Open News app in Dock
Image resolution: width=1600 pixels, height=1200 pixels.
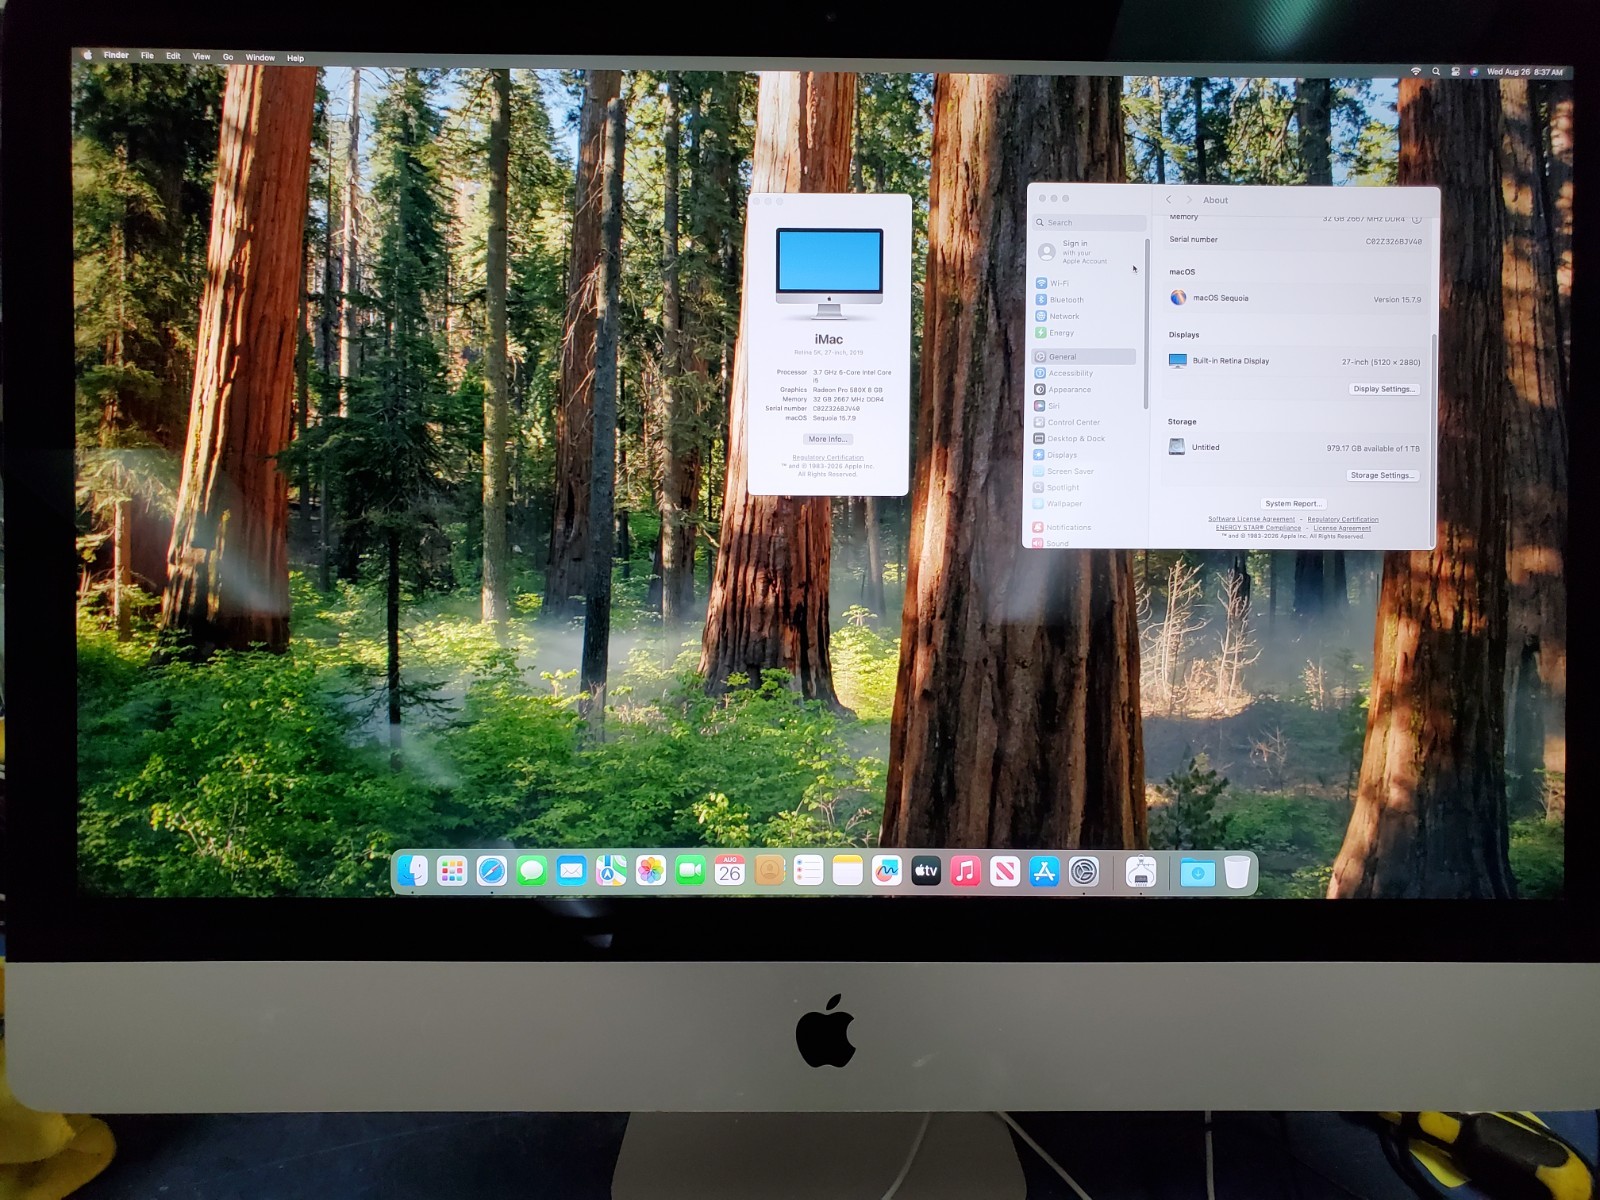coord(1004,871)
